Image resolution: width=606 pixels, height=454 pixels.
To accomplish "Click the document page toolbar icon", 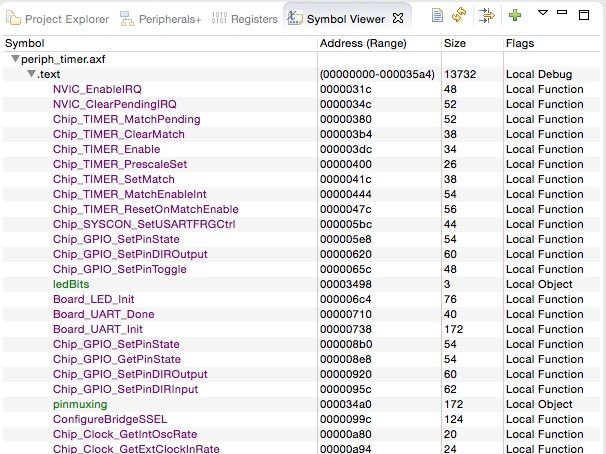I will [x=437, y=16].
